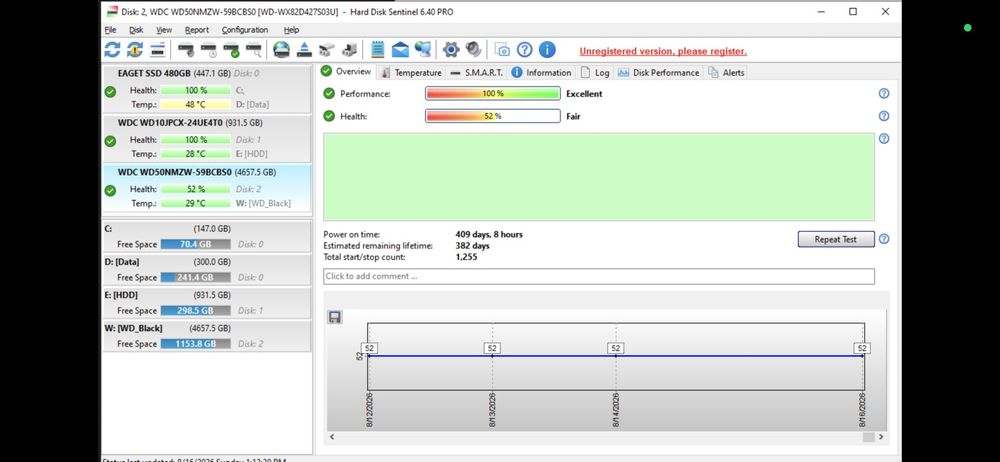Select the E: [HDD] partition entry
The image size is (1000, 462).
coord(207,303)
